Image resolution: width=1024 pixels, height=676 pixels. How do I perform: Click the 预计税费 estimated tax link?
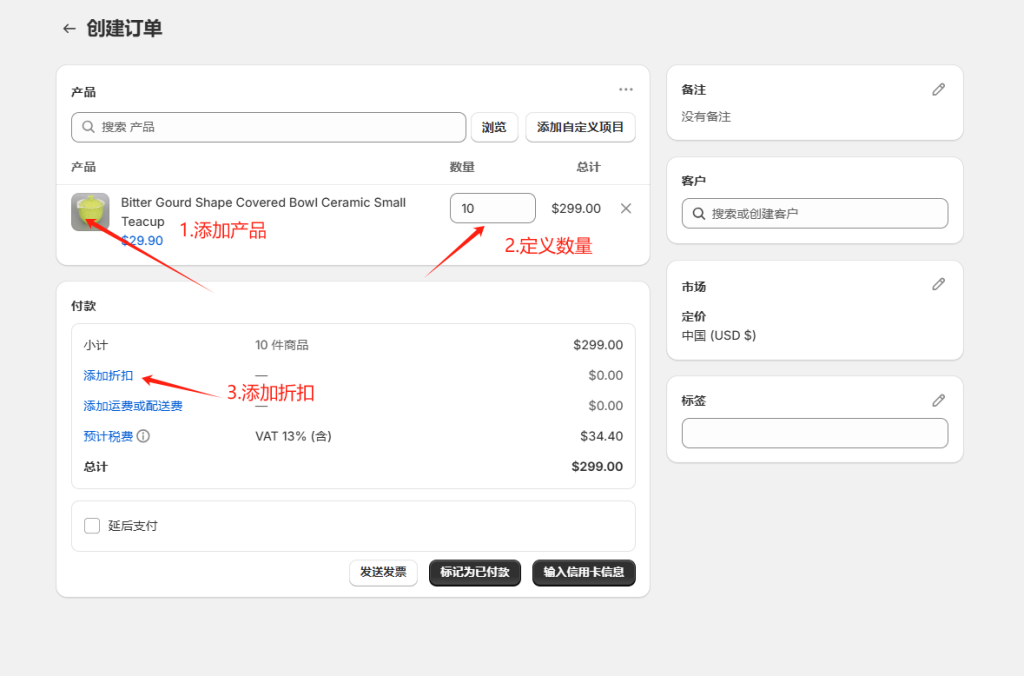(x=109, y=436)
